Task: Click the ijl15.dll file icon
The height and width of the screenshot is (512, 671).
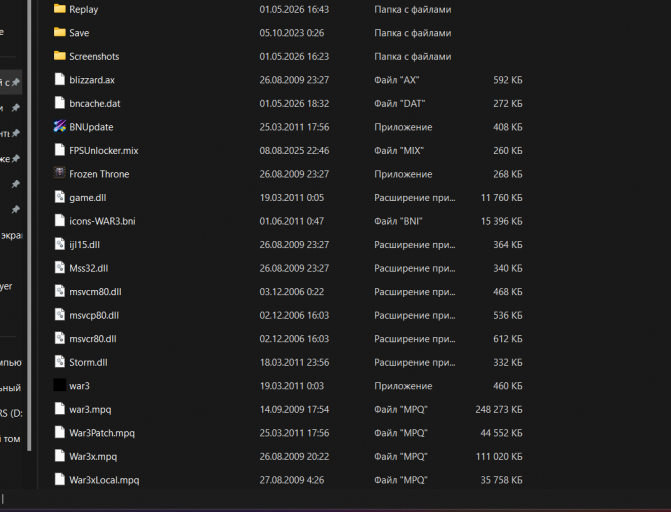Action: click(60, 244)
